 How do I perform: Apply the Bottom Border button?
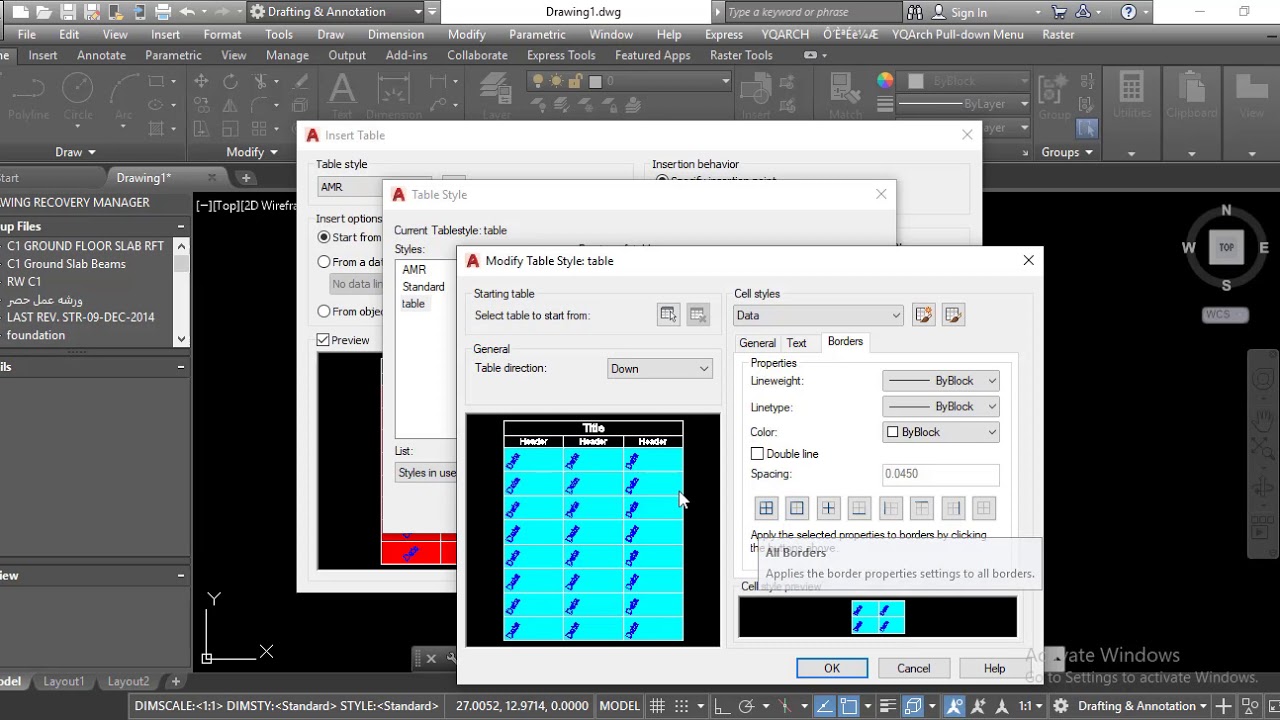[859, 508]
